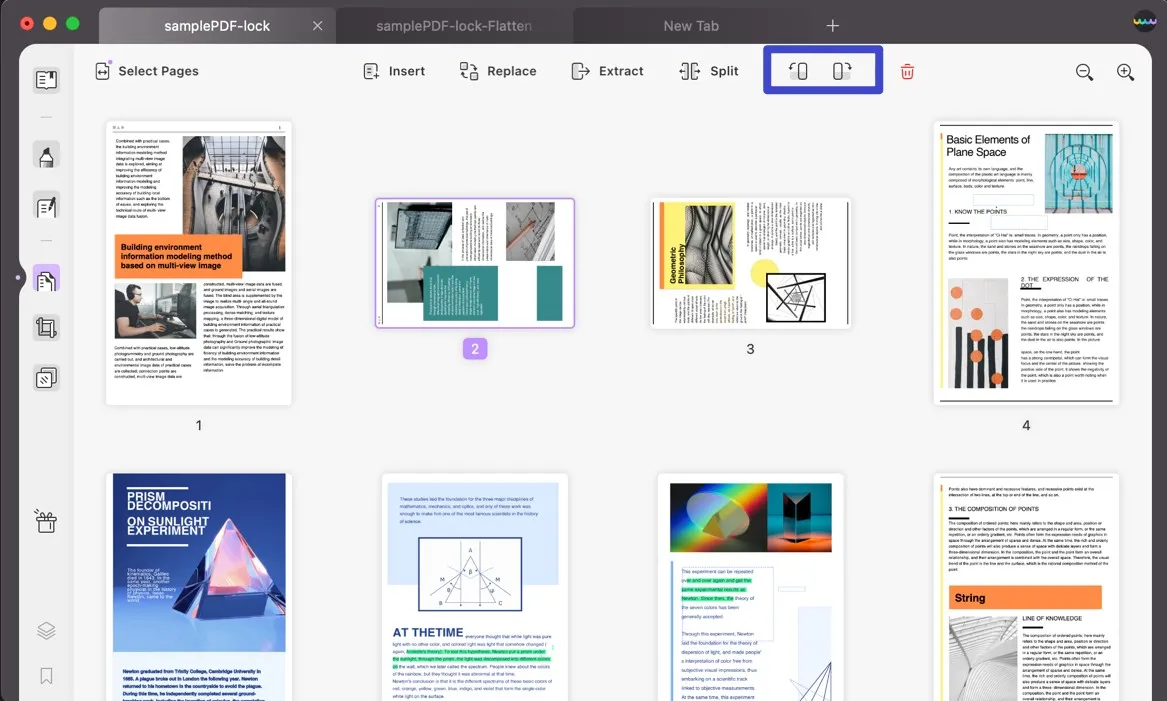The image size is (1167, 701).
Task: Select the Comment highlighter tool in sidebar
Action: point(46,156)
